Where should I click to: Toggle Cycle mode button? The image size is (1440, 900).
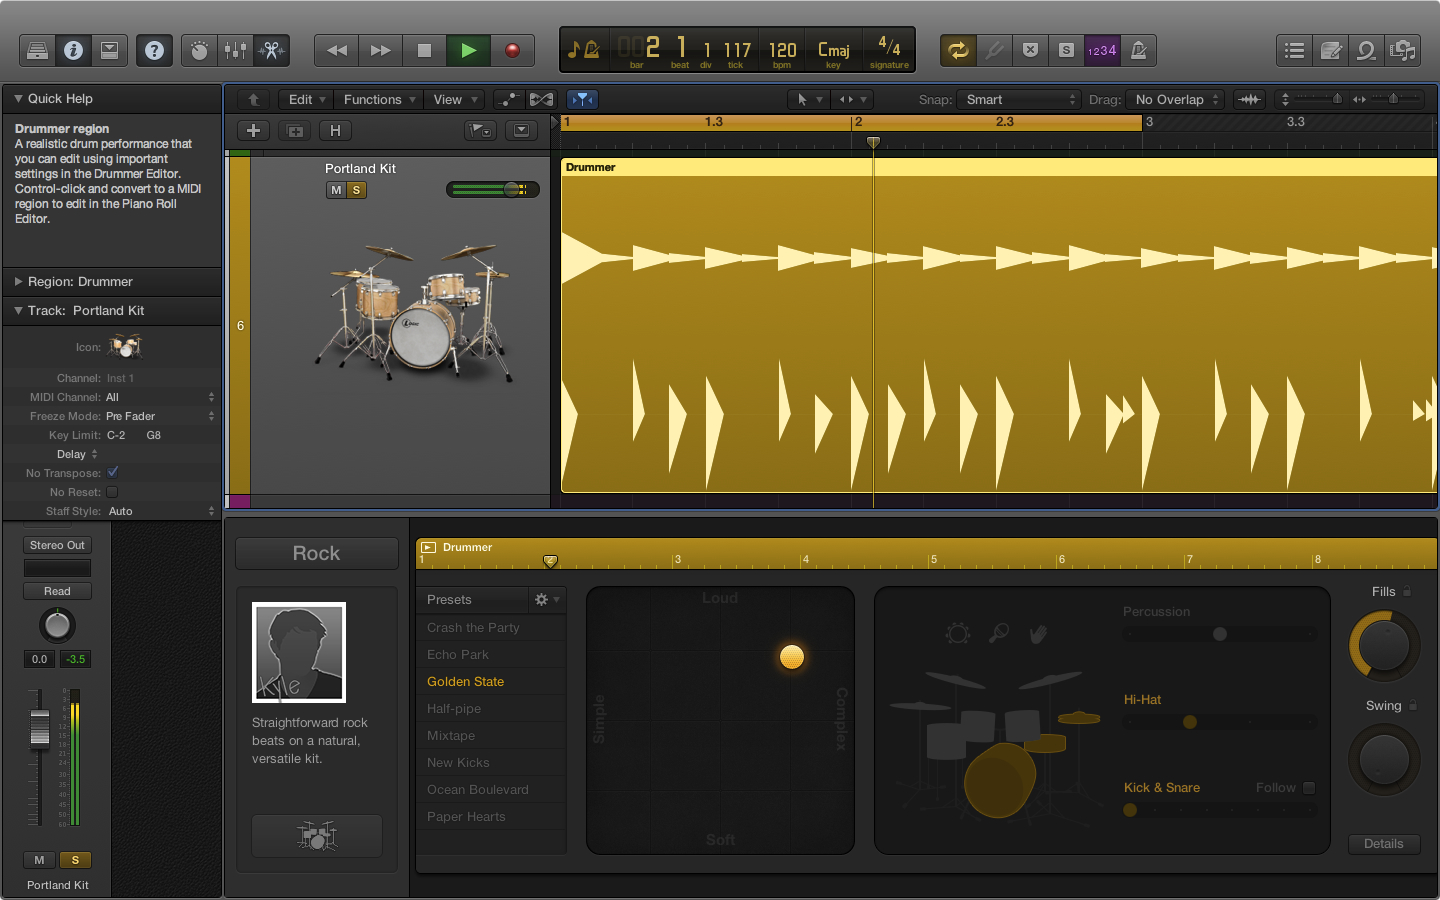pos(958,50)
